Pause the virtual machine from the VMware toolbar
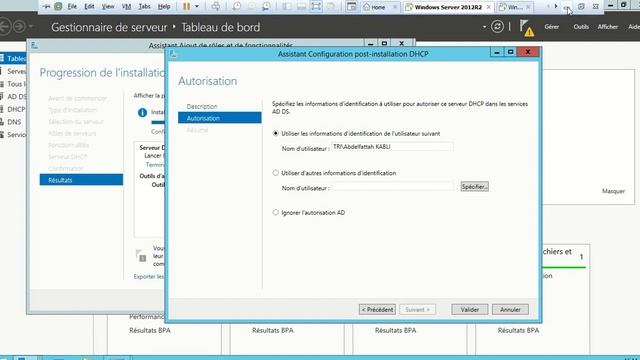This screenshot has width=640, height=360. [187, 7]
